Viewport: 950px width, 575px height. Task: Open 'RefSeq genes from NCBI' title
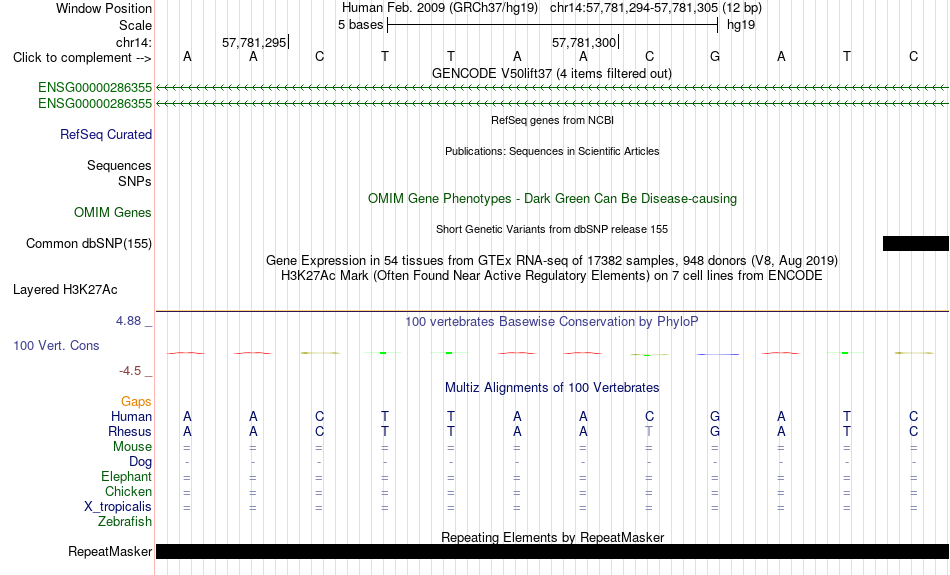[x=552, y=120]
